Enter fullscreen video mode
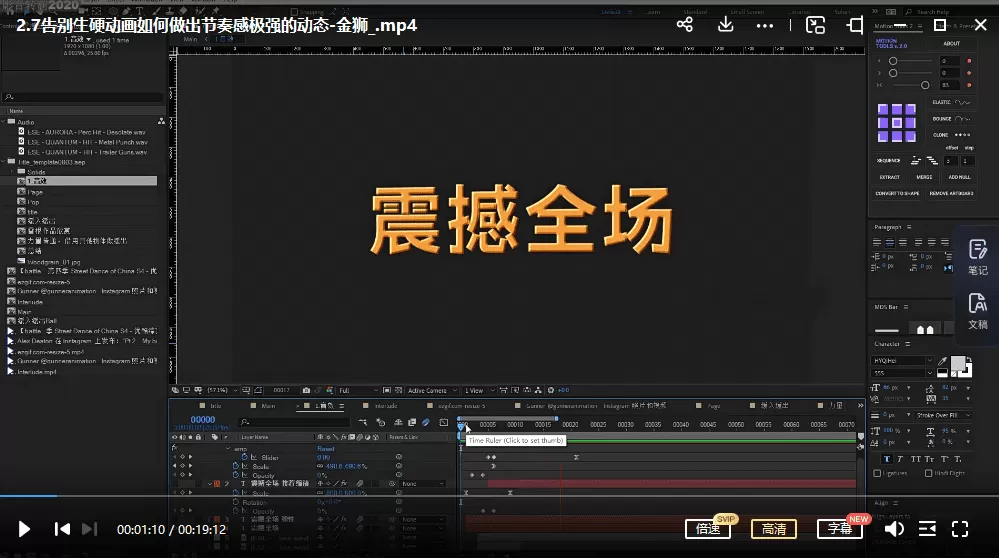Viewport: 999px width, 558px height. (960, 529)
